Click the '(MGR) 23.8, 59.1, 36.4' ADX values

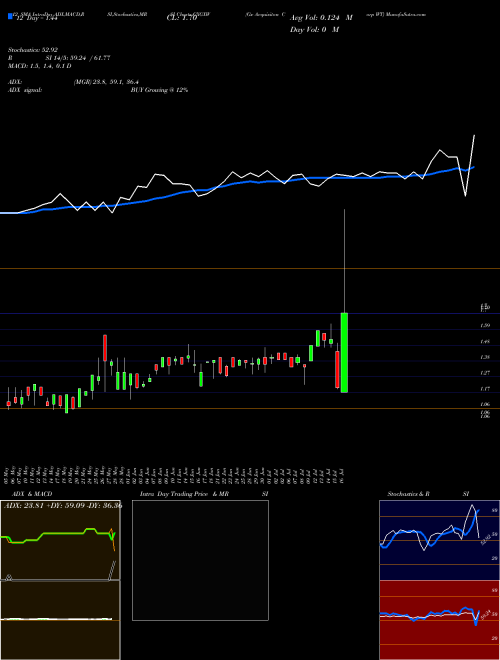[x=106, y=82]
